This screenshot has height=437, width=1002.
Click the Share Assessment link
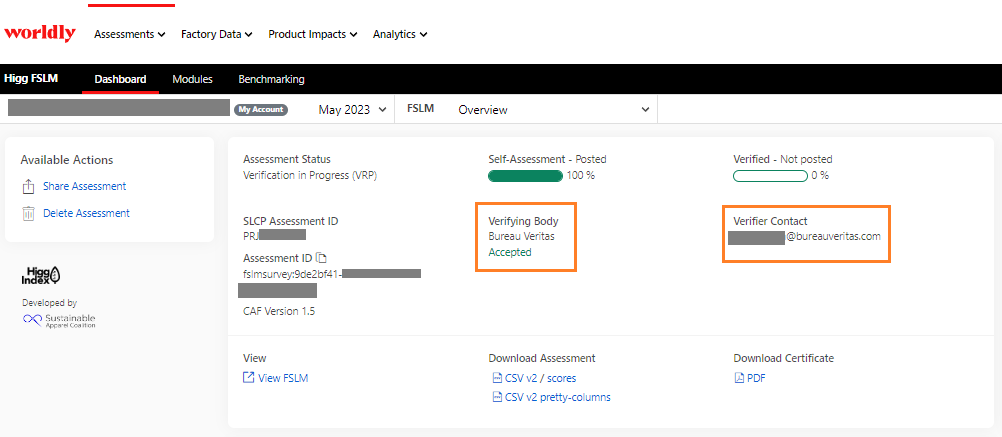pyautogui.click(x=84, y=187)
